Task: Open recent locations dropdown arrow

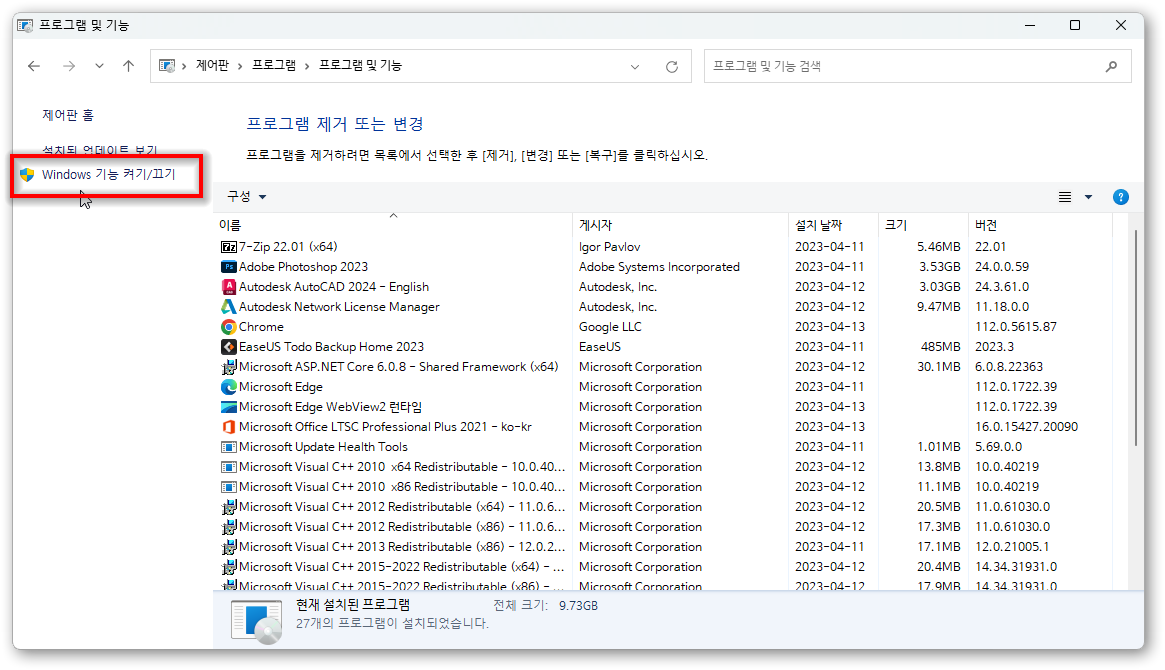Action: pyautogui.click(x=99, y=66)
